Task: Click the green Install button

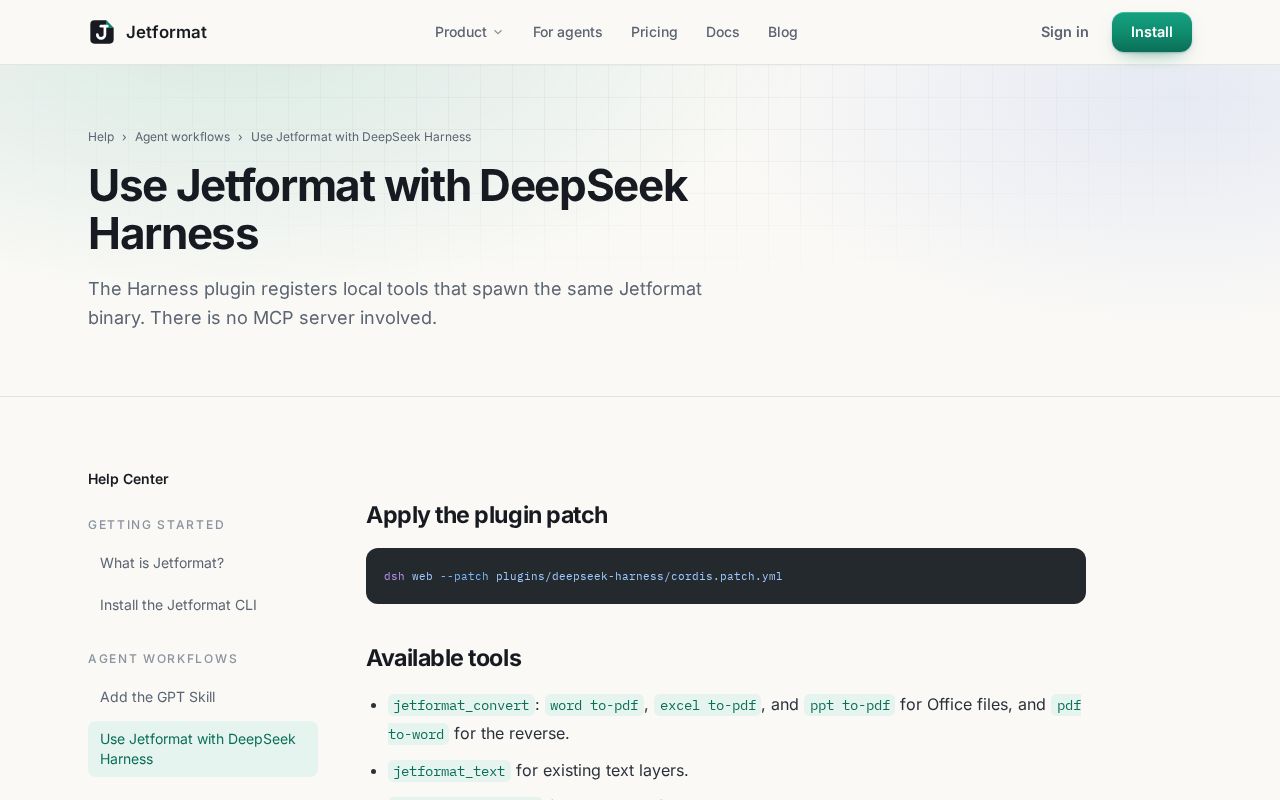Action: pos(1151,32)
